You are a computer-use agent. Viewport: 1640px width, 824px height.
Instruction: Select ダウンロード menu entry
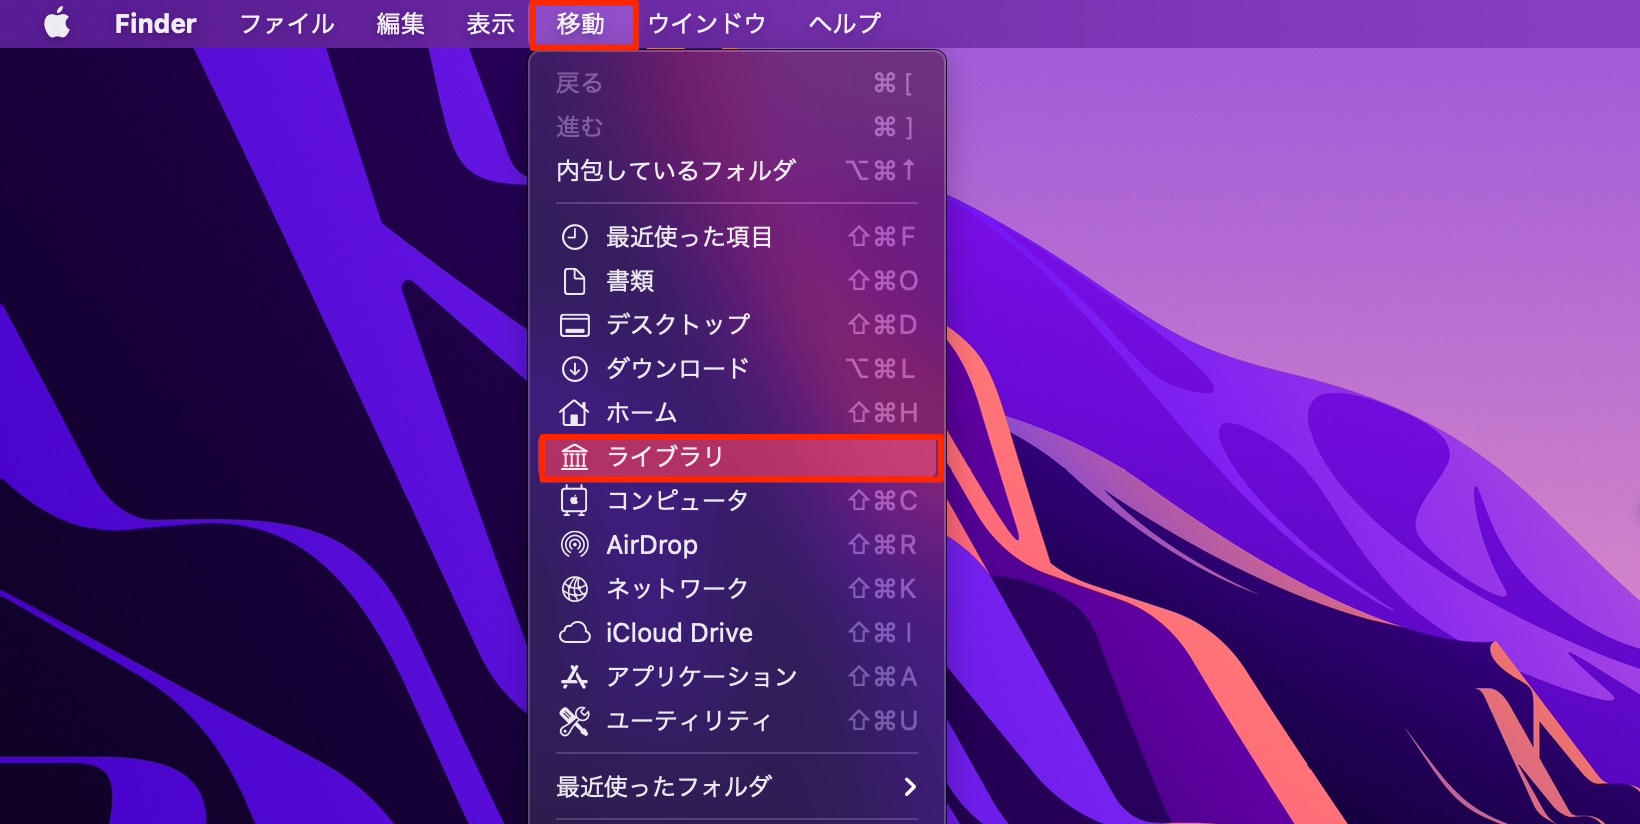737,369
